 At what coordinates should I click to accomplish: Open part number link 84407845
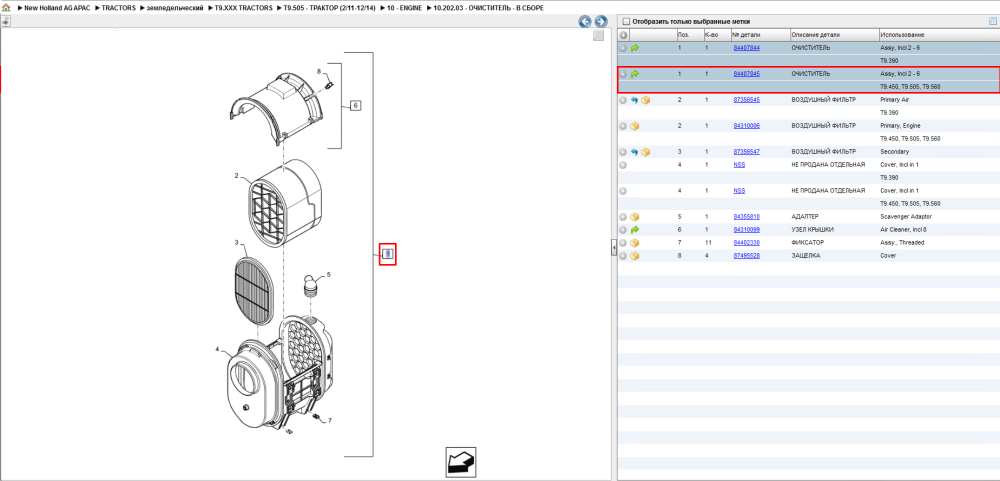tap(746, 74)
